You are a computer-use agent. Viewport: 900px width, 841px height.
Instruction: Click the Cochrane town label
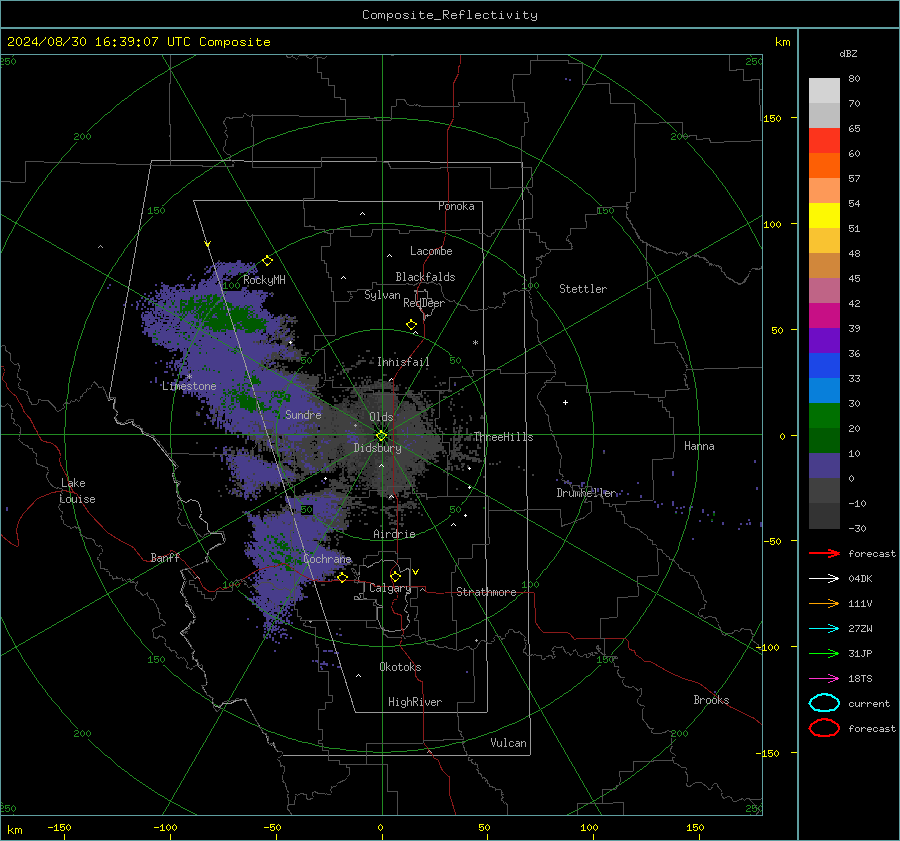tap(327, 559)
